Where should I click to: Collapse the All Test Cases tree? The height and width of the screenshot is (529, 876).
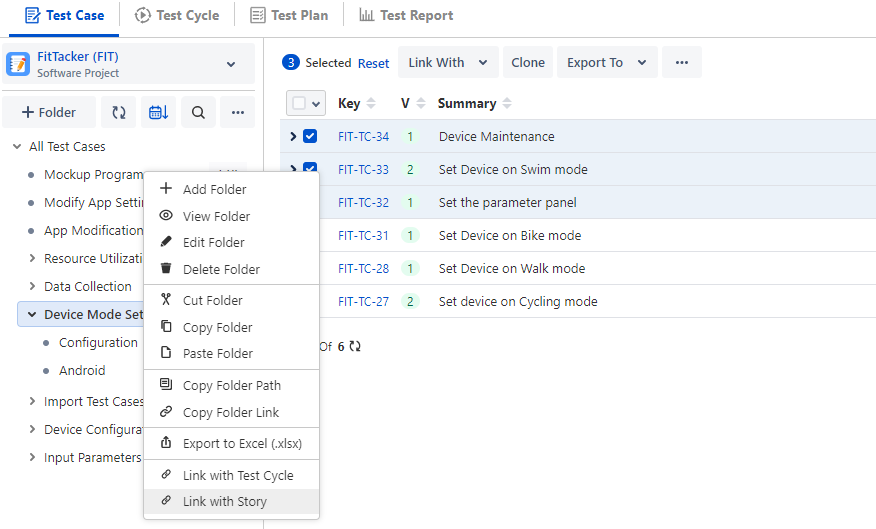(x=17, y=146)
